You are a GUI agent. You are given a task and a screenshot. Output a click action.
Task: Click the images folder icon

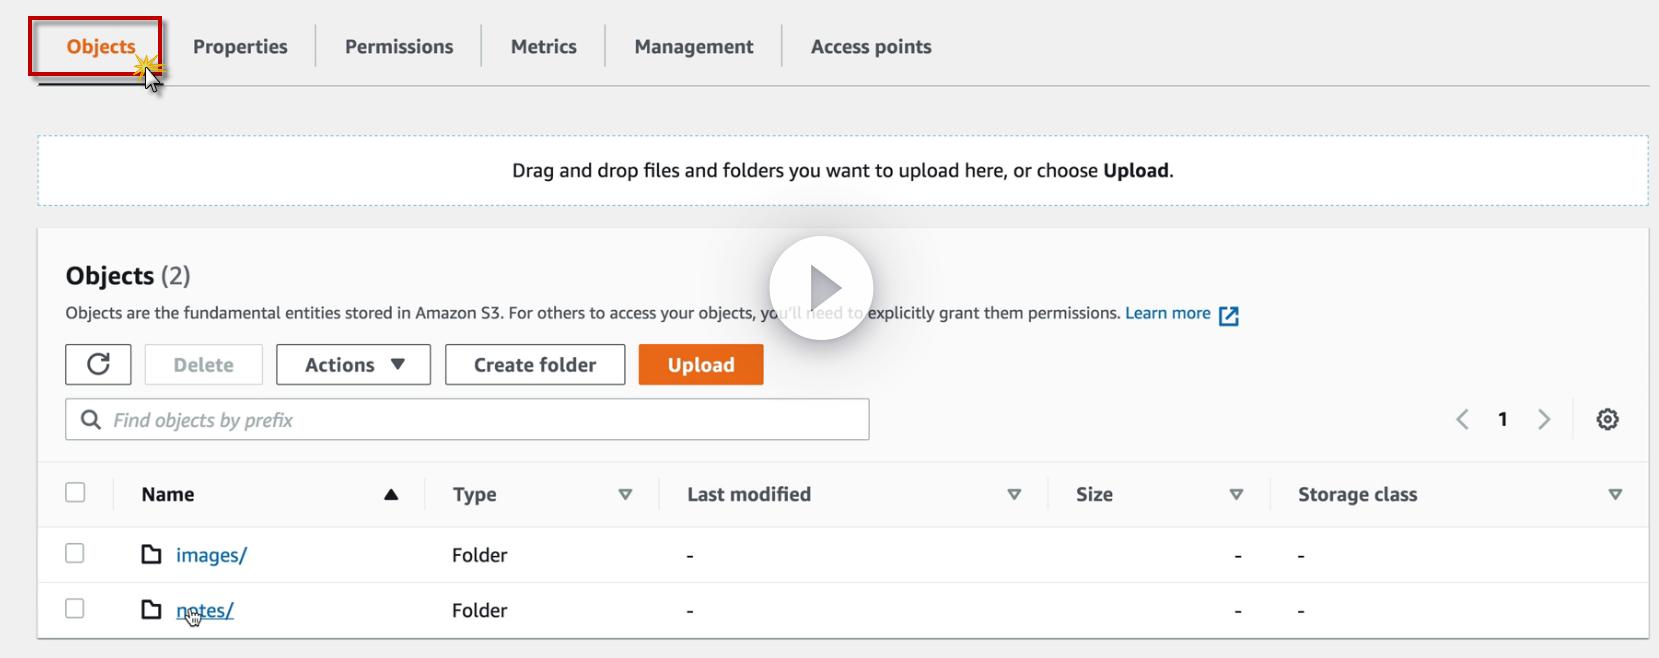[151, 554]
